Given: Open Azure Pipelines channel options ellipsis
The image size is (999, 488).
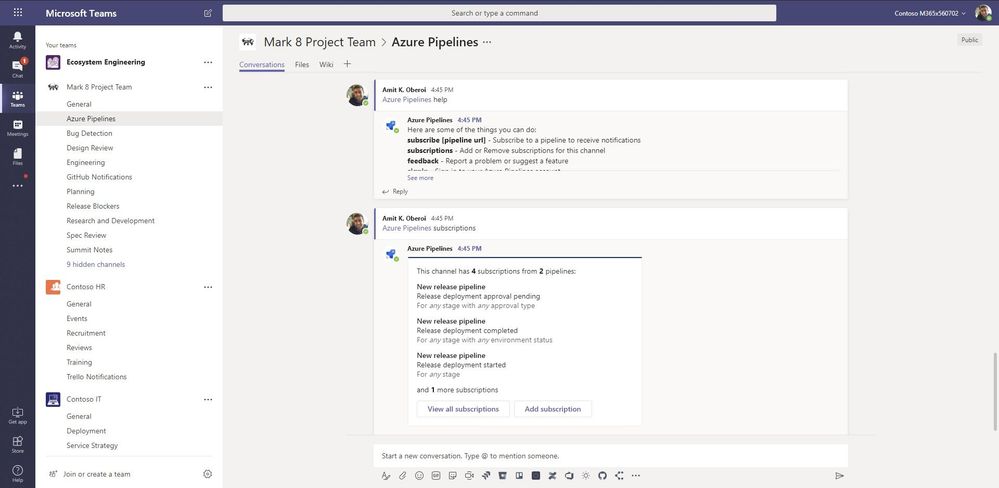Looking at the screenshot, I should (x=487, y=42).
